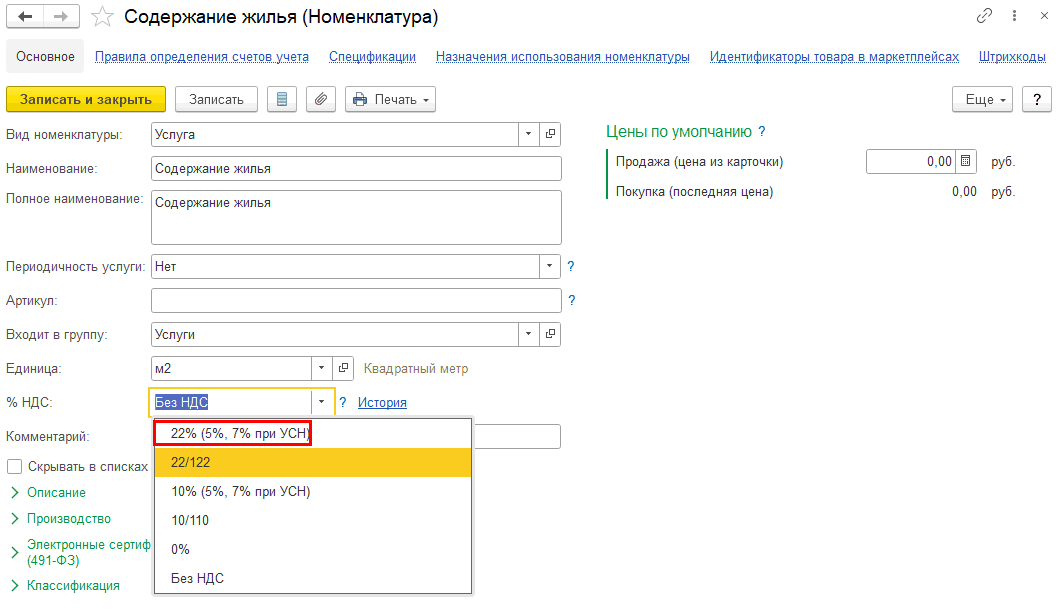Copy link to this item card

pos(984,17)
